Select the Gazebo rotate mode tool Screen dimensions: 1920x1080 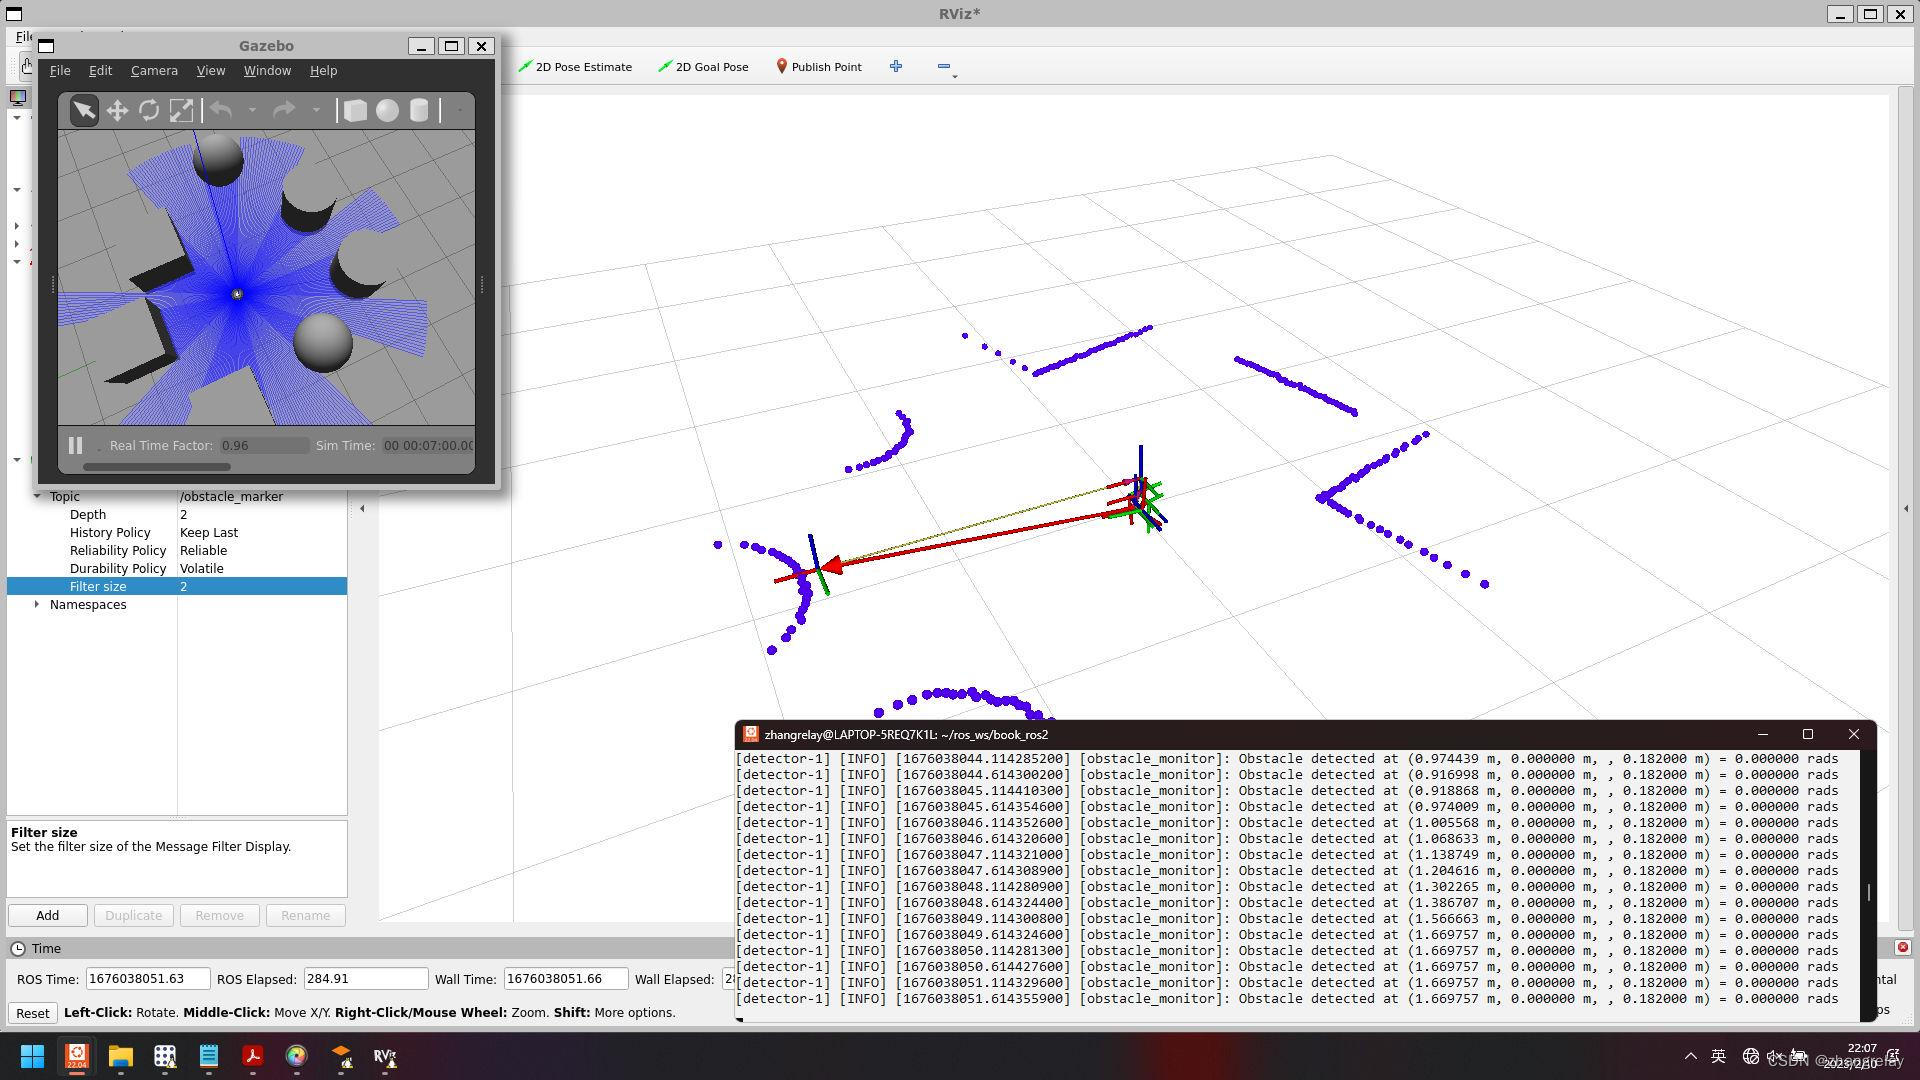(149, 110)
